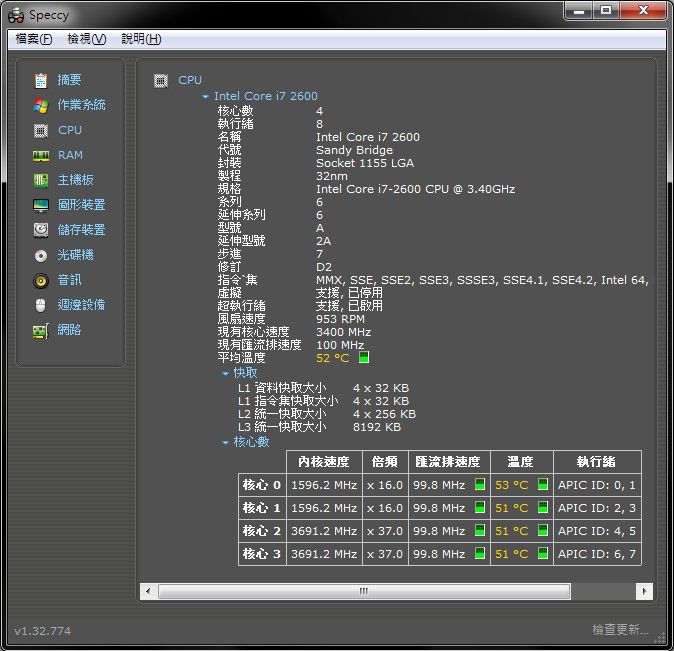This screenshot has height=651, width=674.
Task: Open the 音訊 audio speaker icon
Action: point(41,280)
